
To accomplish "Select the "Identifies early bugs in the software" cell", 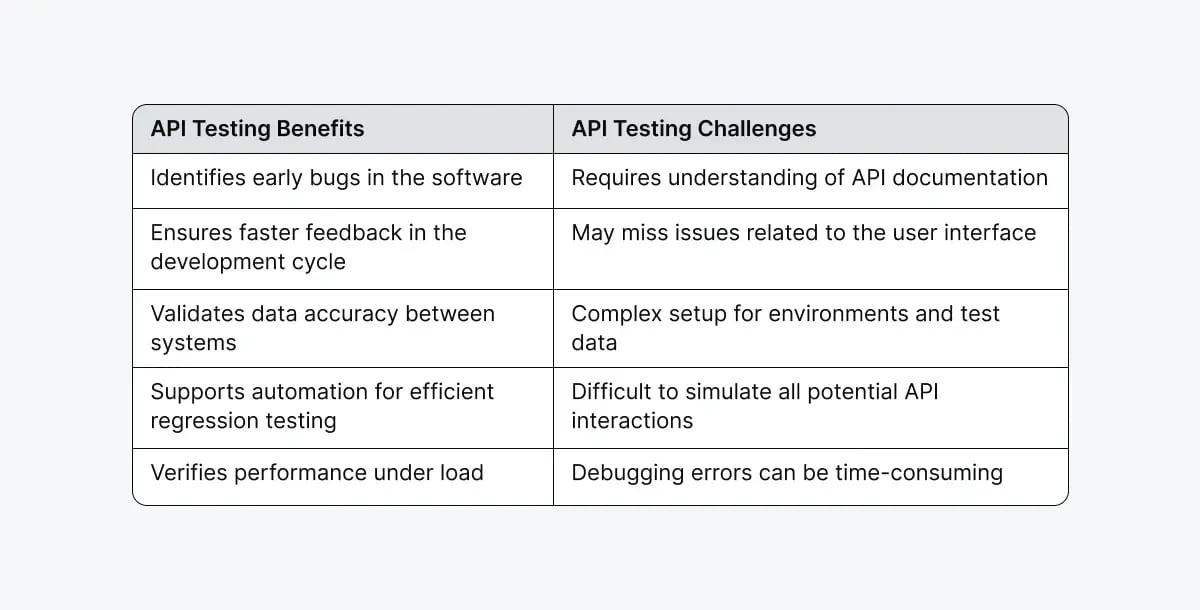I will (336, 178).
